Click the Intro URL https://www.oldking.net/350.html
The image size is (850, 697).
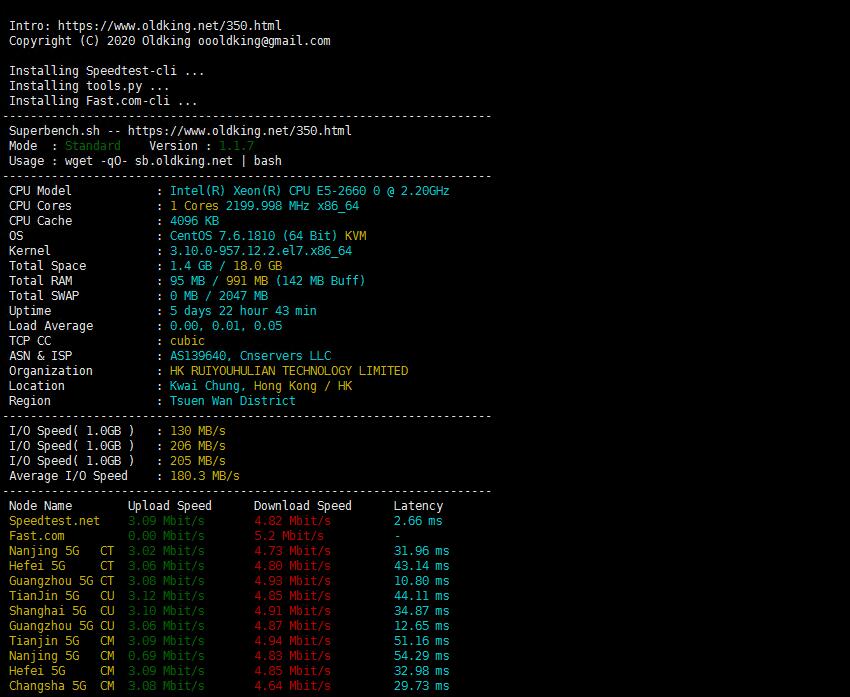pyautogui.click(x=169, y=25)
